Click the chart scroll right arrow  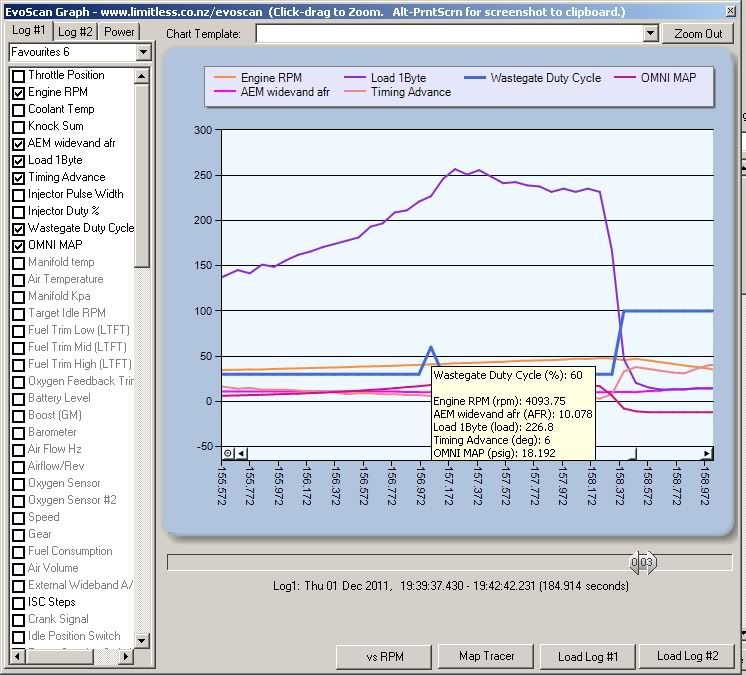[707, 453]
